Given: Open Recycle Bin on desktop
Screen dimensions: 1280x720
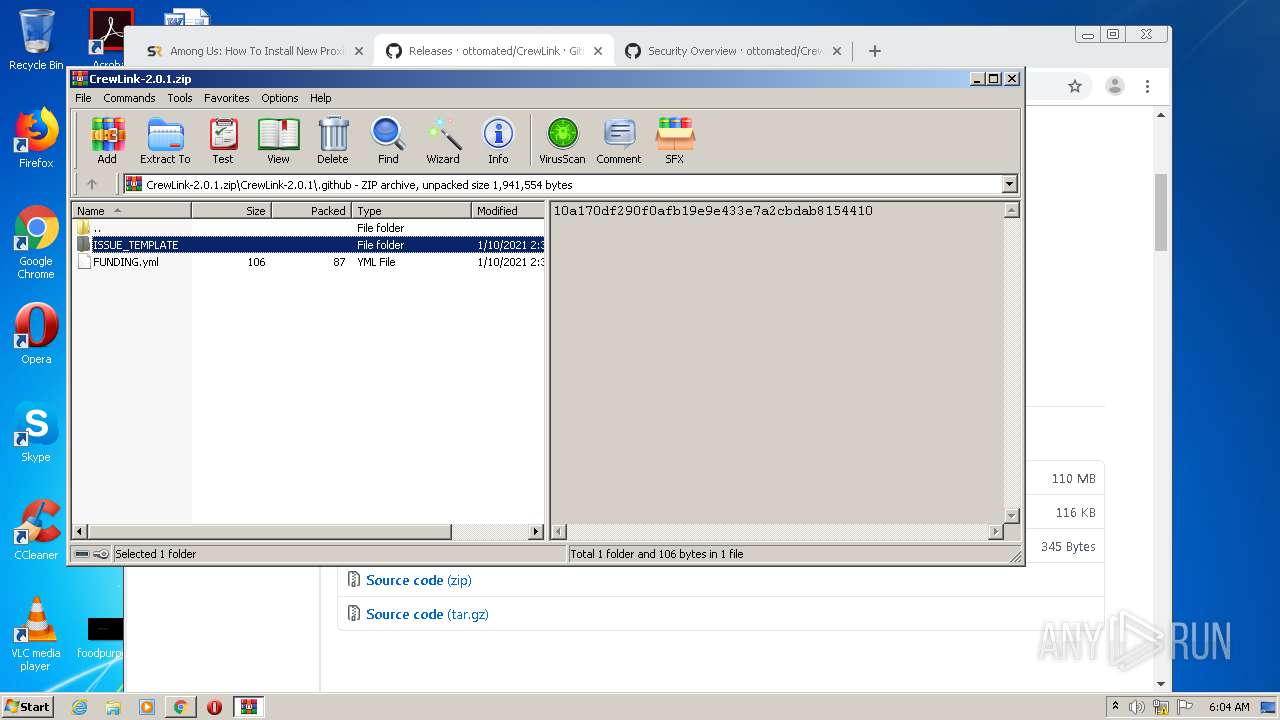Looking at the screenshot, I should tap(36, 40).
